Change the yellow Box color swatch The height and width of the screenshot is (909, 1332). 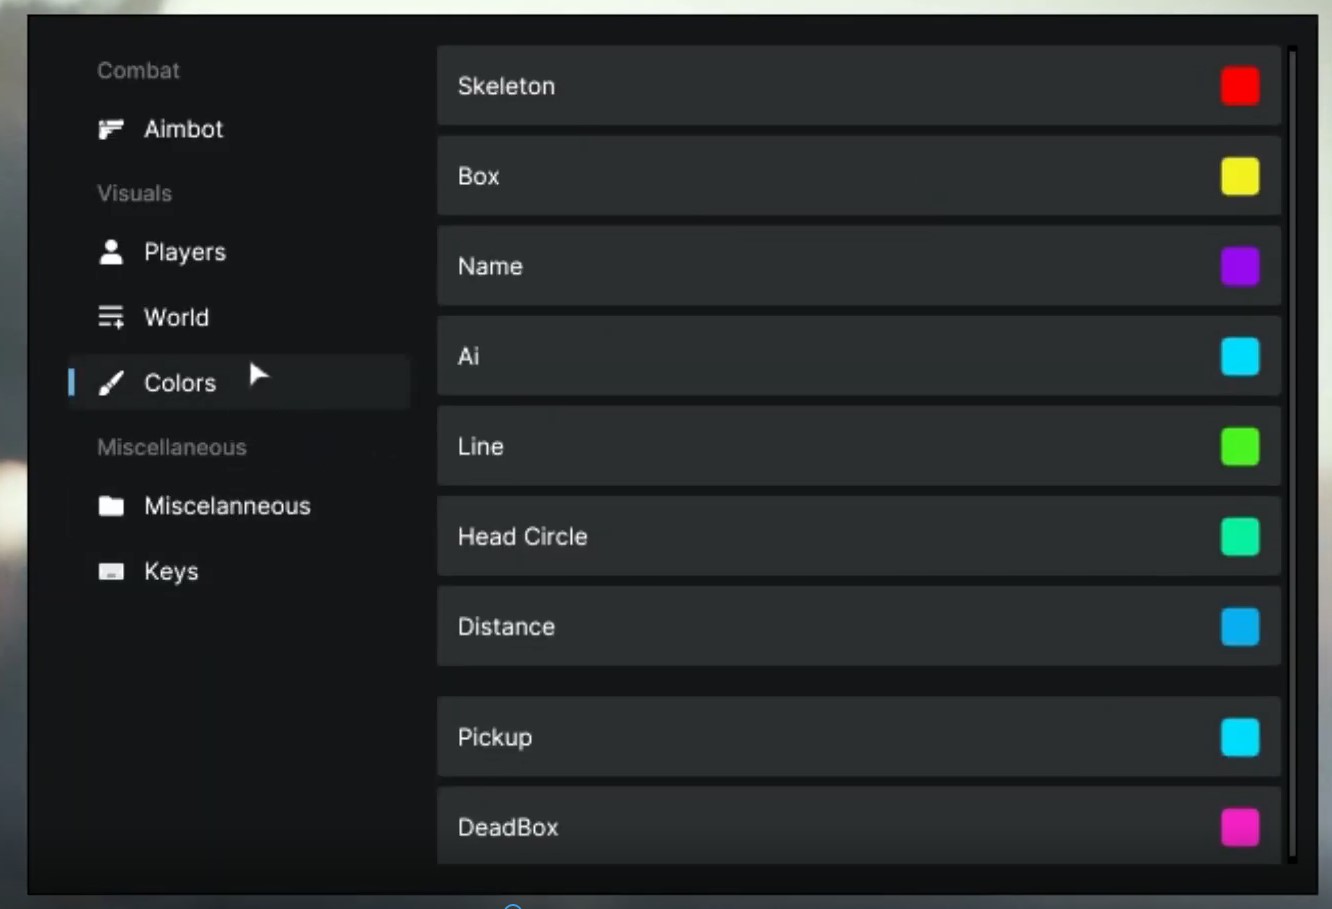point(1240,176)
